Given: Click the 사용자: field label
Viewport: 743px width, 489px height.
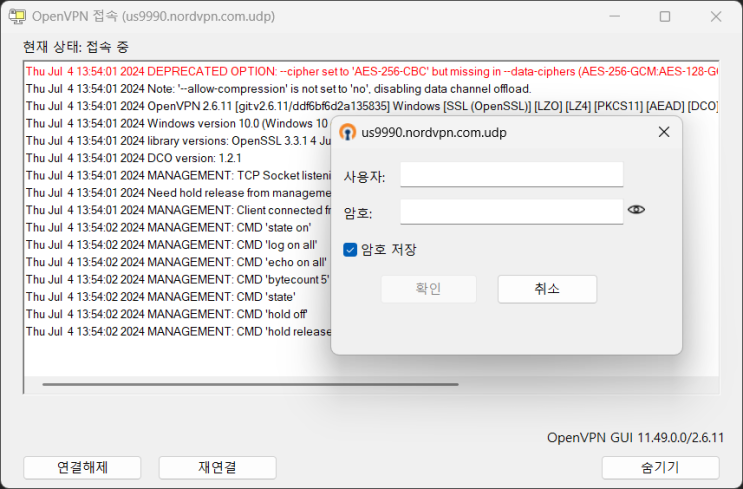Looking at the screenshot, I should (364, 177).
